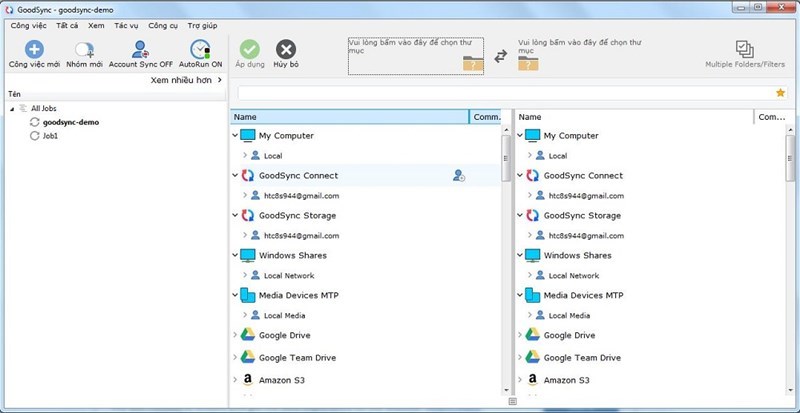The width and height of the screenshot is (800, 413).
Task: Click the small panel icon below left pane
Action: coord(513,401)
